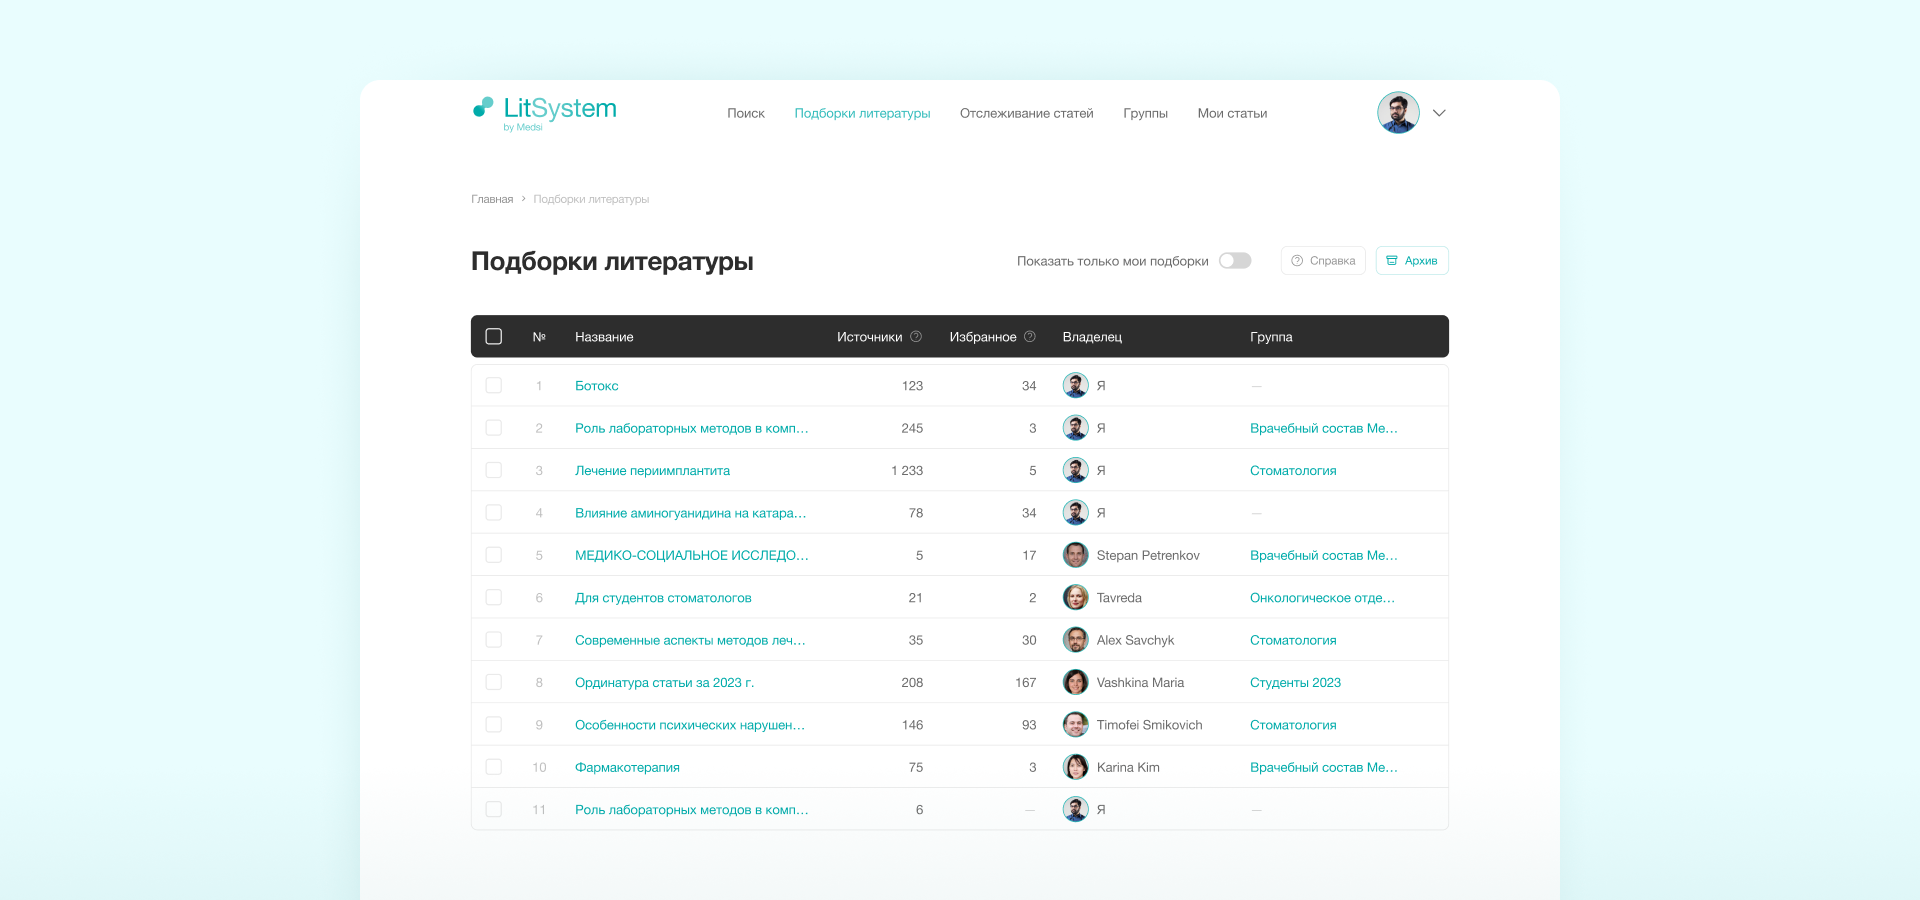
Task: Click Stepan Petrenkov's avatar
Action: coord(1076,555)
